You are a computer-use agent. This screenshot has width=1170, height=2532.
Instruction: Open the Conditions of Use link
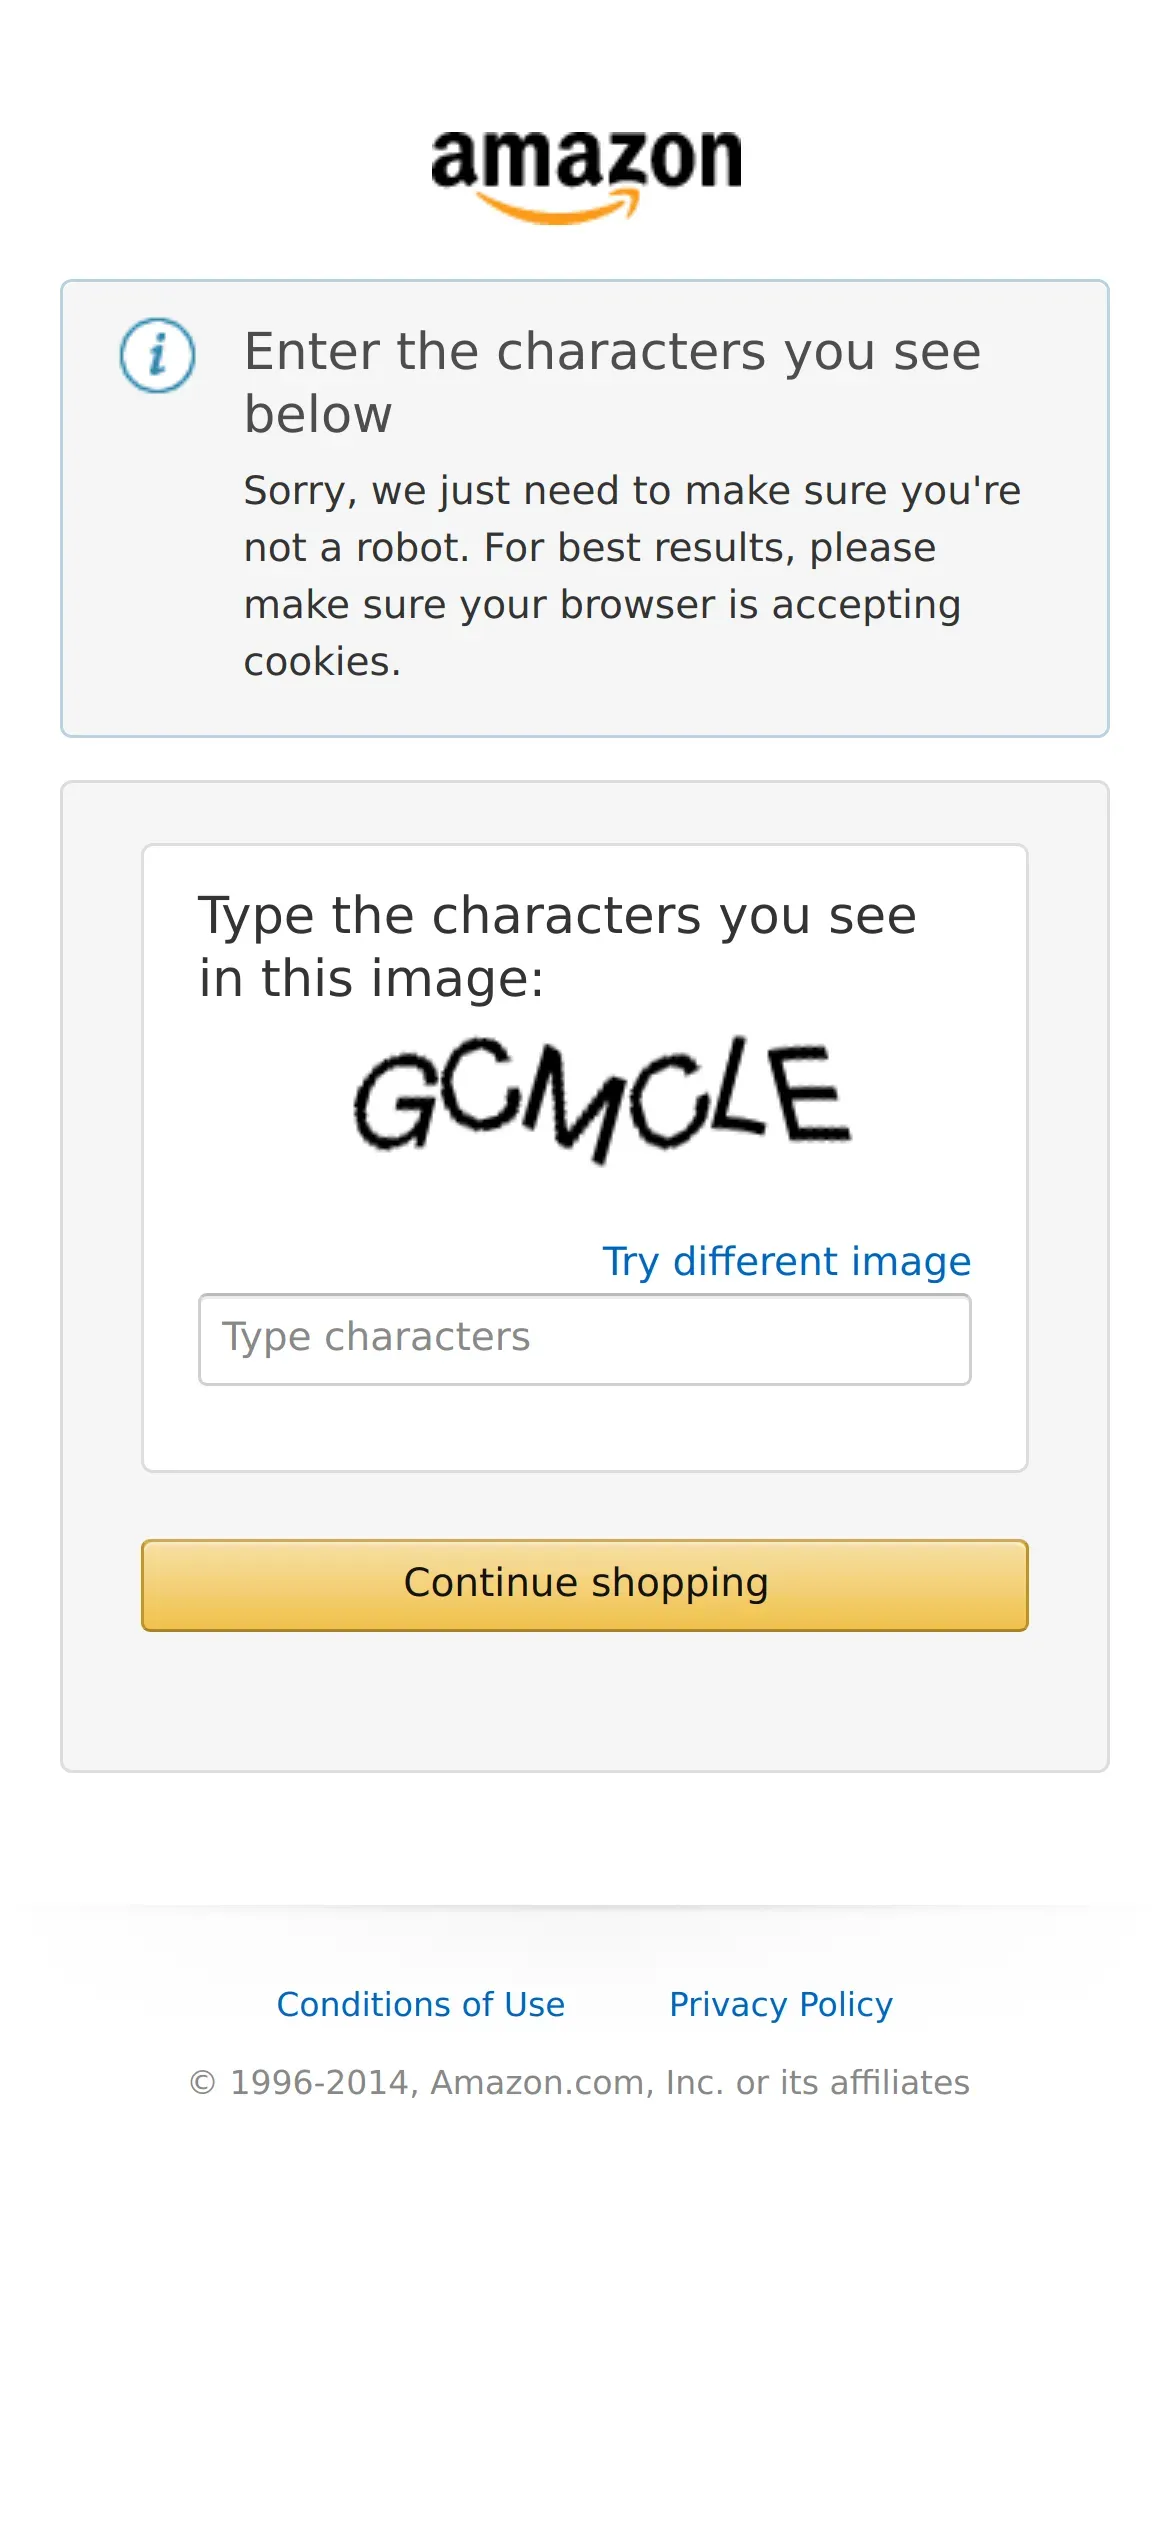(421, 2004)
